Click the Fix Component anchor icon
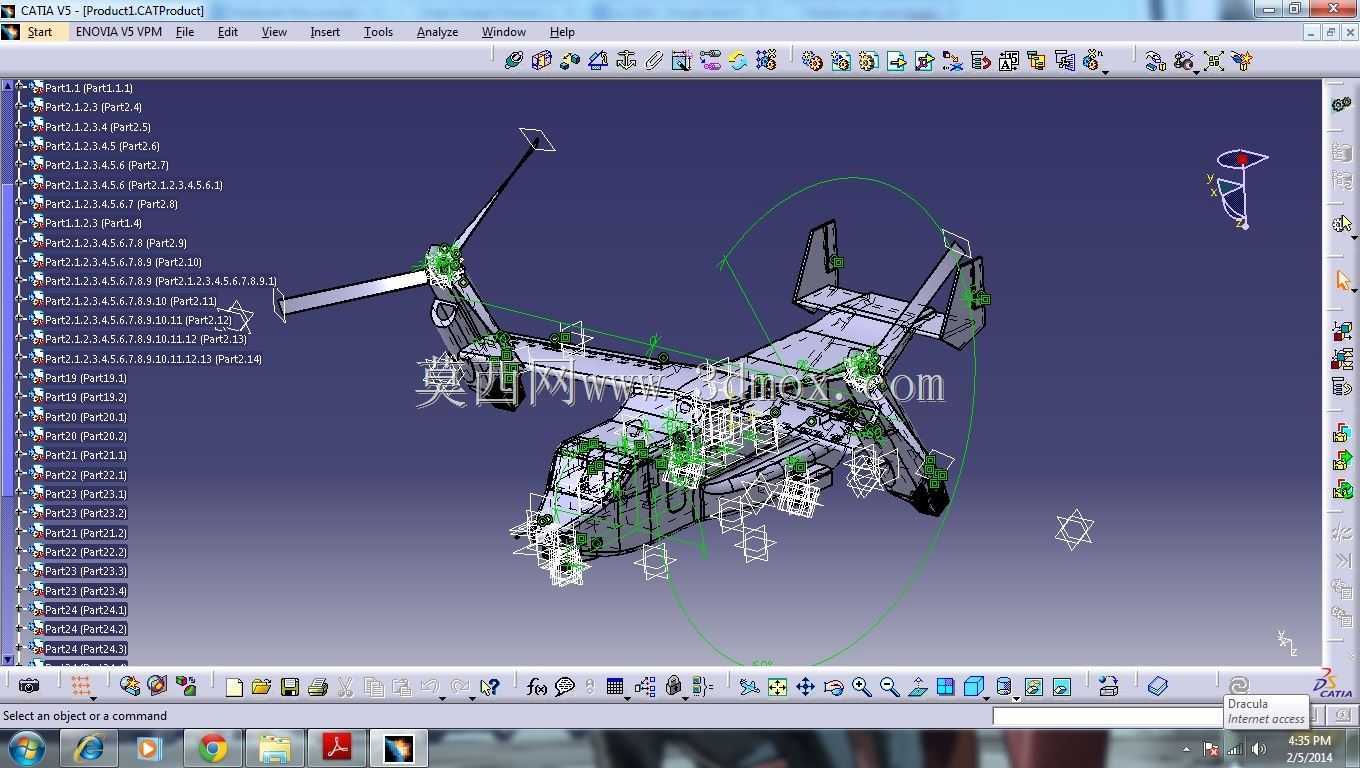 pos(626,61)
